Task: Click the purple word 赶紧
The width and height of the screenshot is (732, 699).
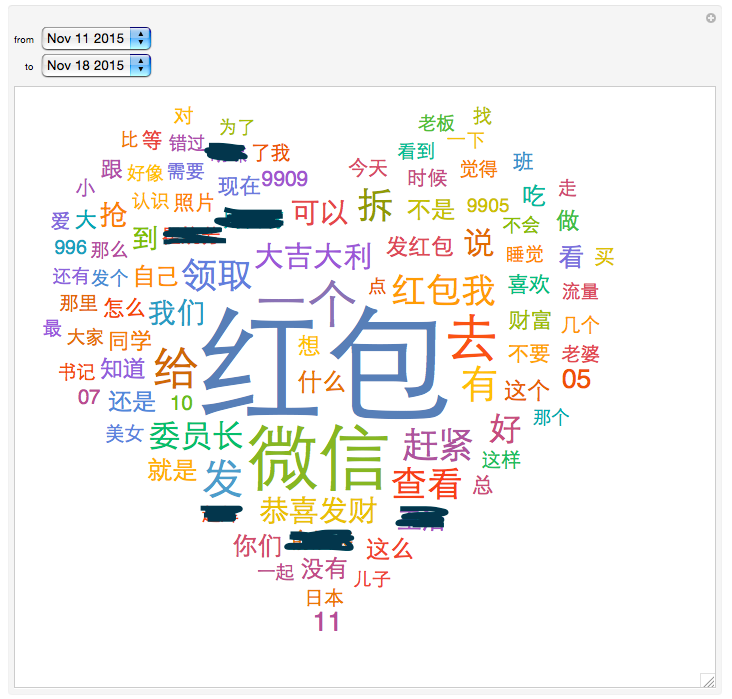Action: click(x=437, y=445)
